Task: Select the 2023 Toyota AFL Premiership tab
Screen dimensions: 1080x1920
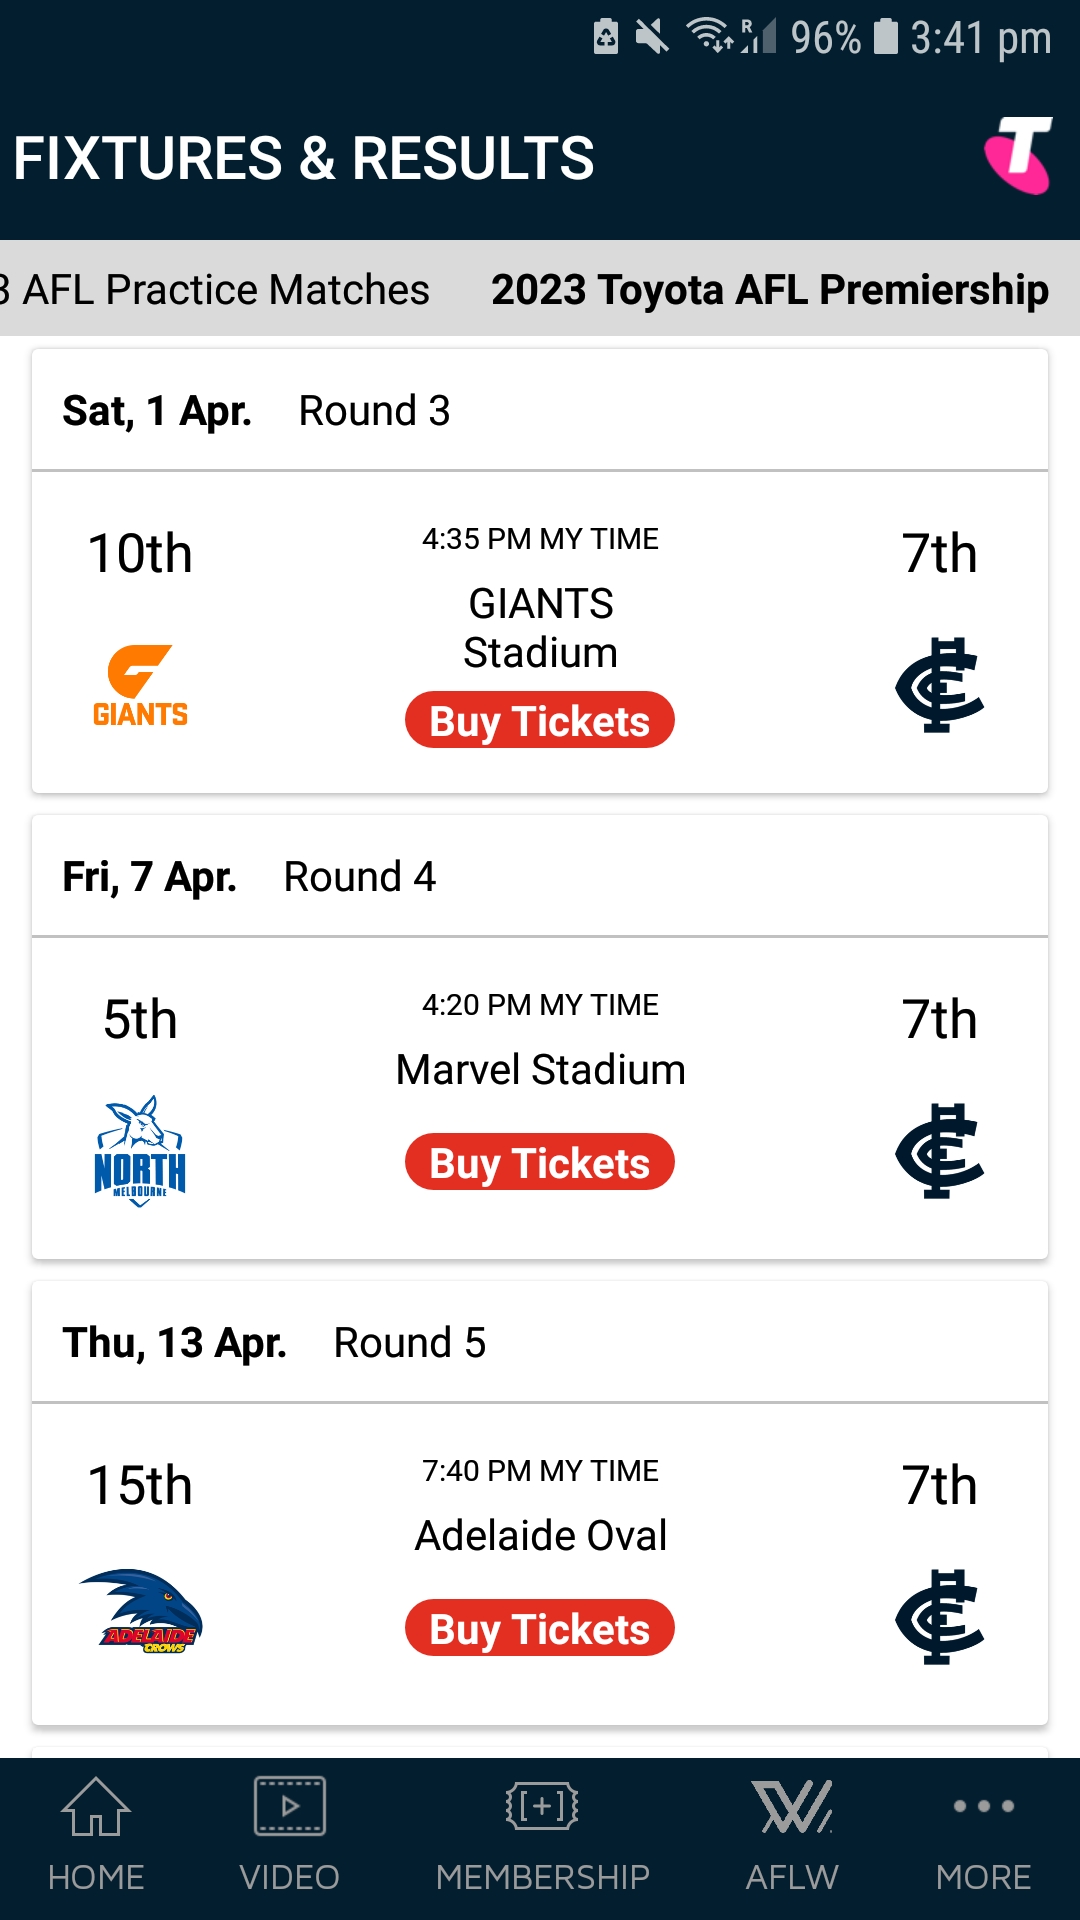Action: click(x=770, y=290)
